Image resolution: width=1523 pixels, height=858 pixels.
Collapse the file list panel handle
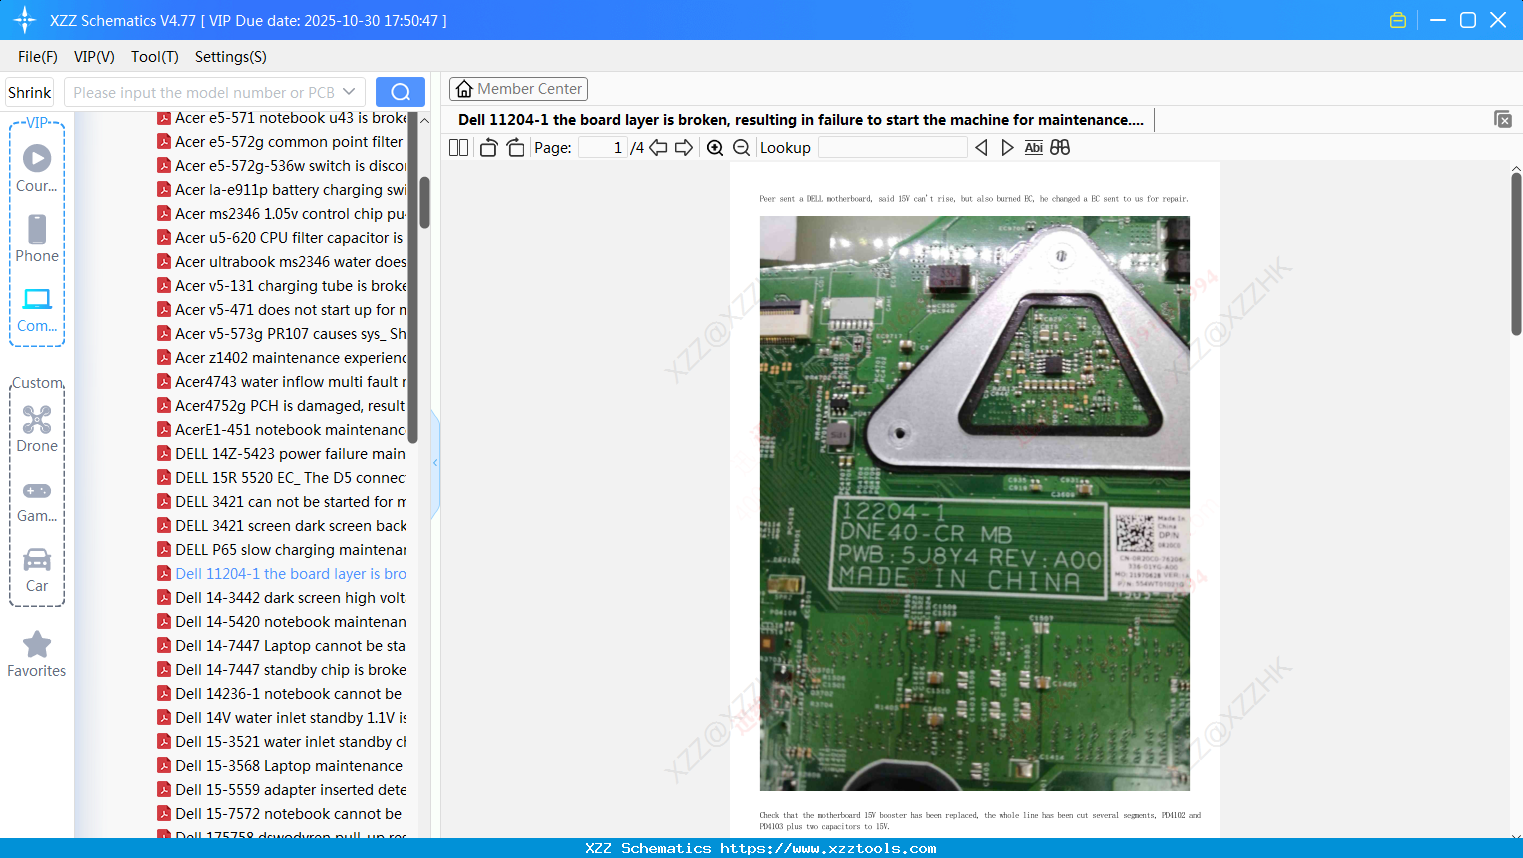435,462
